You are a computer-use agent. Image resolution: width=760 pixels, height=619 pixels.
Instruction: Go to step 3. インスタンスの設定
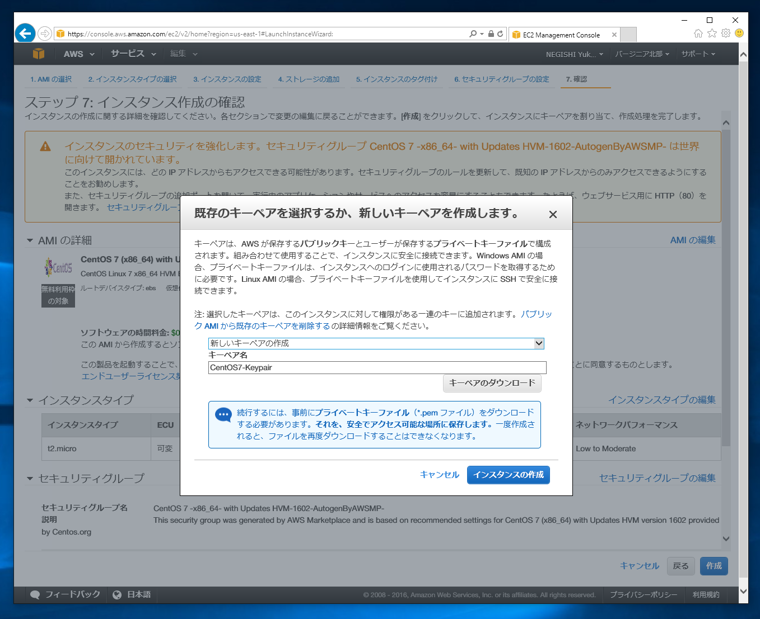(x=227, y=79)
